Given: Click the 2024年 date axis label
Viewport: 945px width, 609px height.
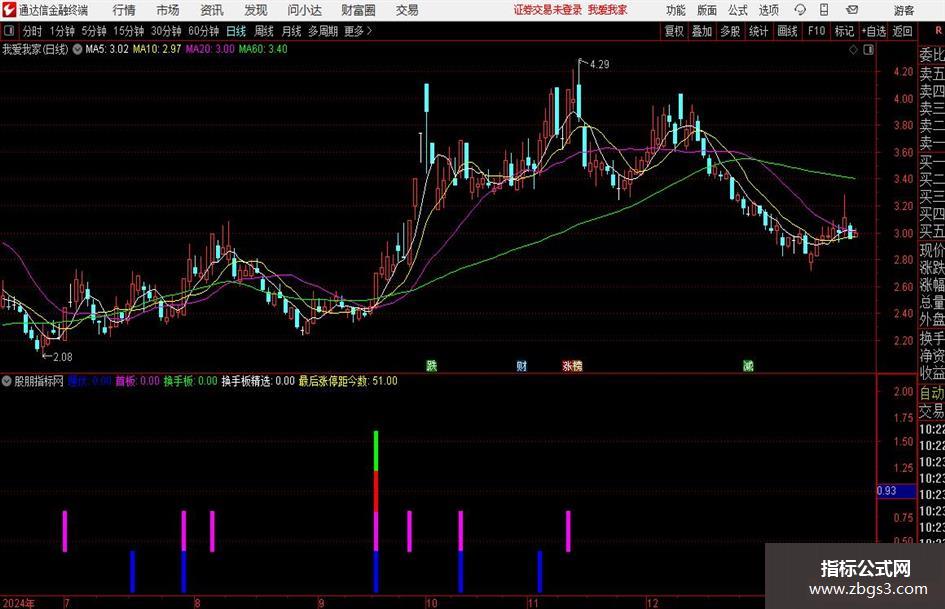Looking at the screenshot, I should pyautogui.click(x=18, y=603).
